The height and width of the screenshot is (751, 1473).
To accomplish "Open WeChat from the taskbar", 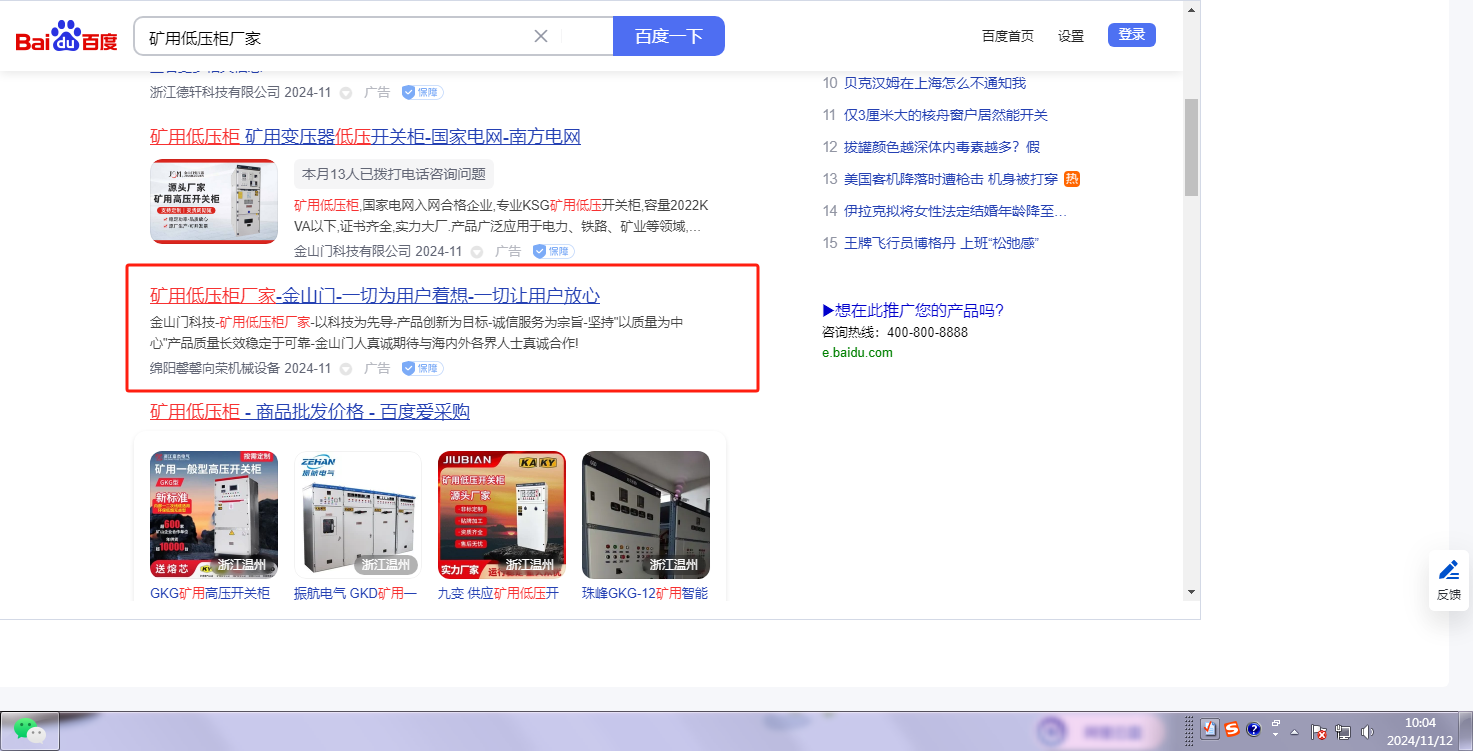I will [30, 731].
